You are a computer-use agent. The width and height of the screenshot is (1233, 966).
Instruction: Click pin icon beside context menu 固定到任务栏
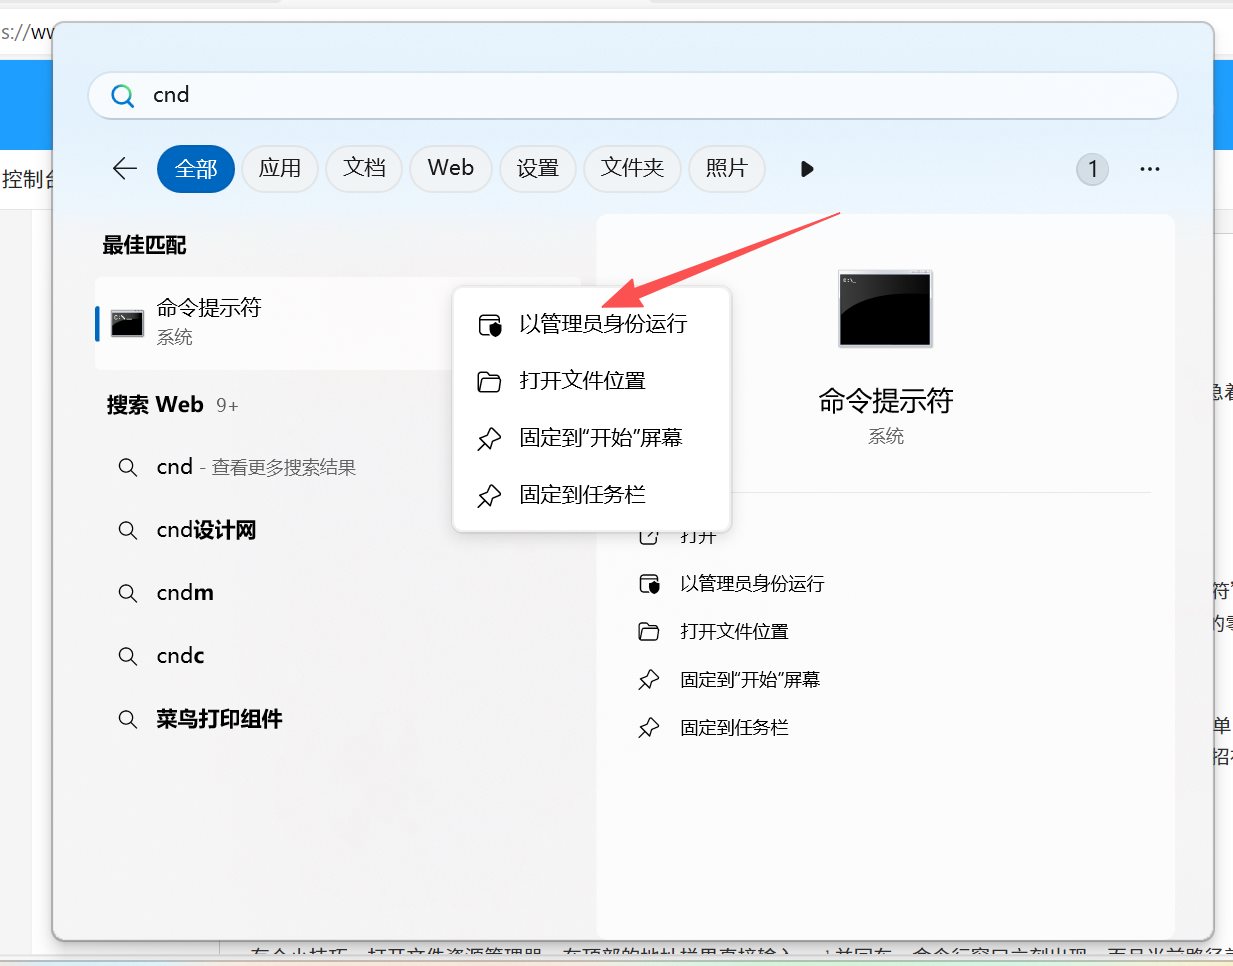(x=489, y=496)
